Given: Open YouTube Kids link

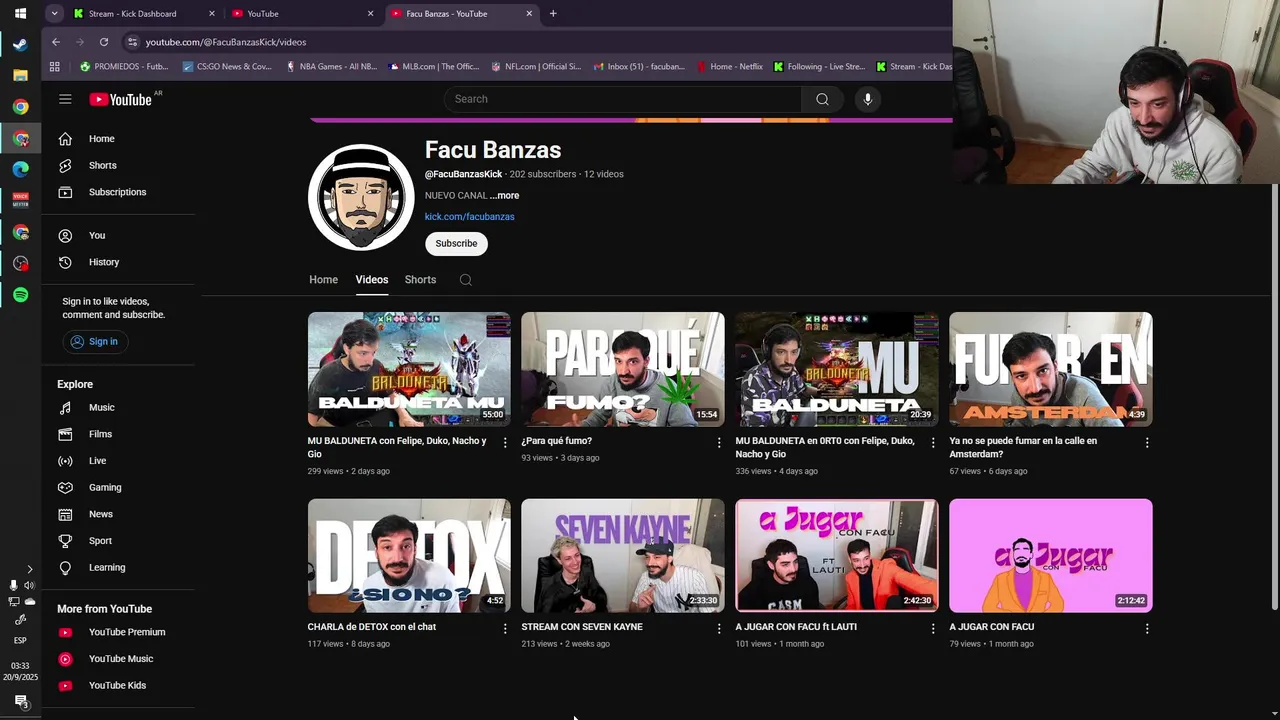Looking at the screenshot, I should pyautogui.click(x=118, y=685).
